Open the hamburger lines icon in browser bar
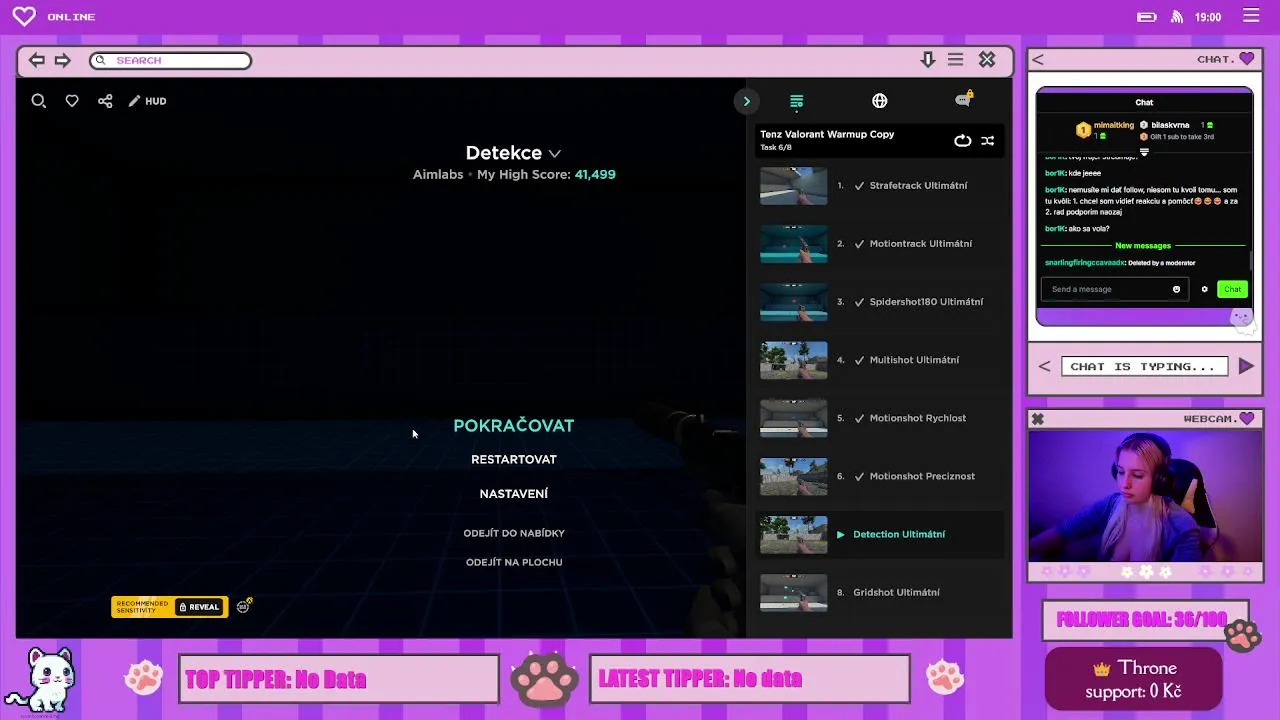 [956, 60]
